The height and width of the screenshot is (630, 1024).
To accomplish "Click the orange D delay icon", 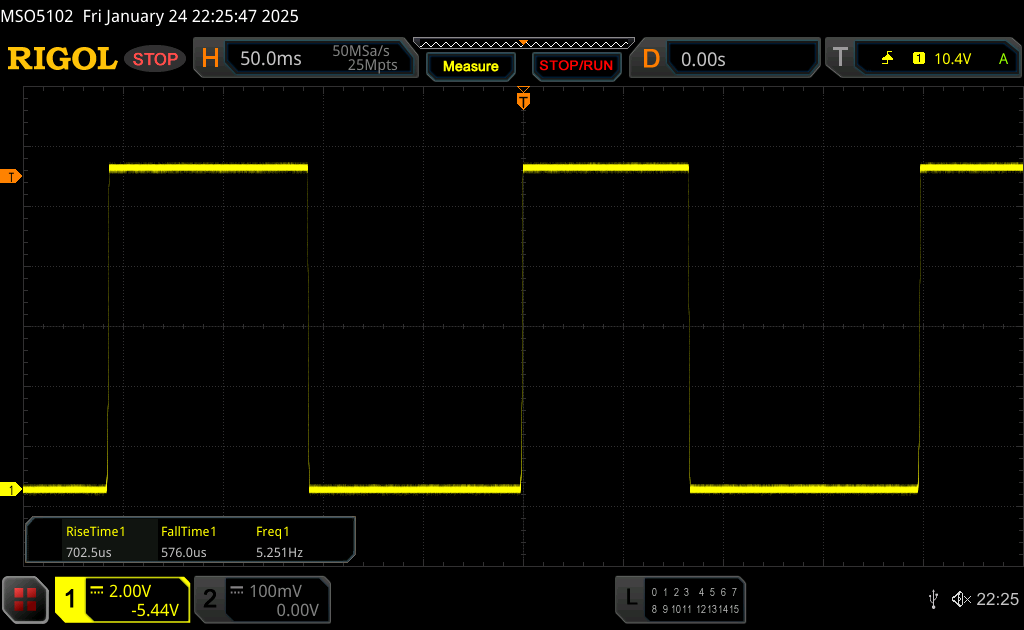I will [x=651, y=59].
